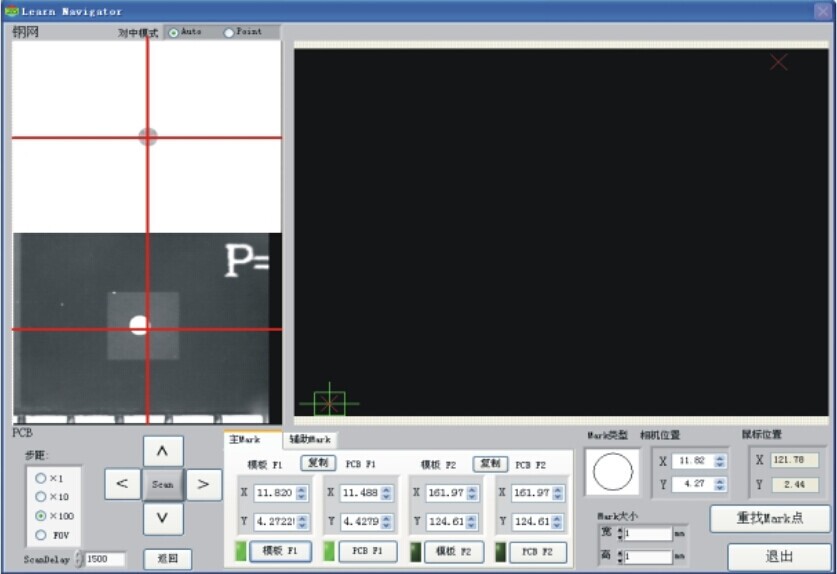This screenshot has height=574, width=837.
Task: Adjust the ScanDelay spinner arrows
Action: click(x=80, y=559)
